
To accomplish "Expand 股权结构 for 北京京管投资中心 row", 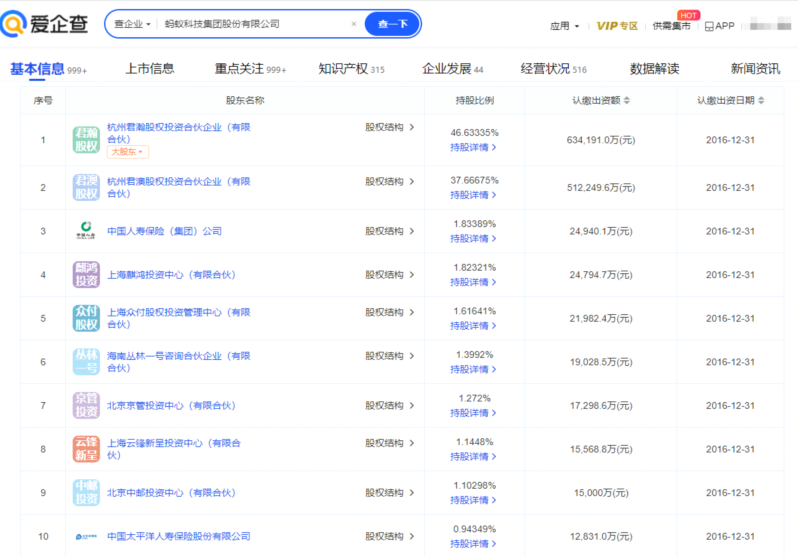I will coord(389,405).
